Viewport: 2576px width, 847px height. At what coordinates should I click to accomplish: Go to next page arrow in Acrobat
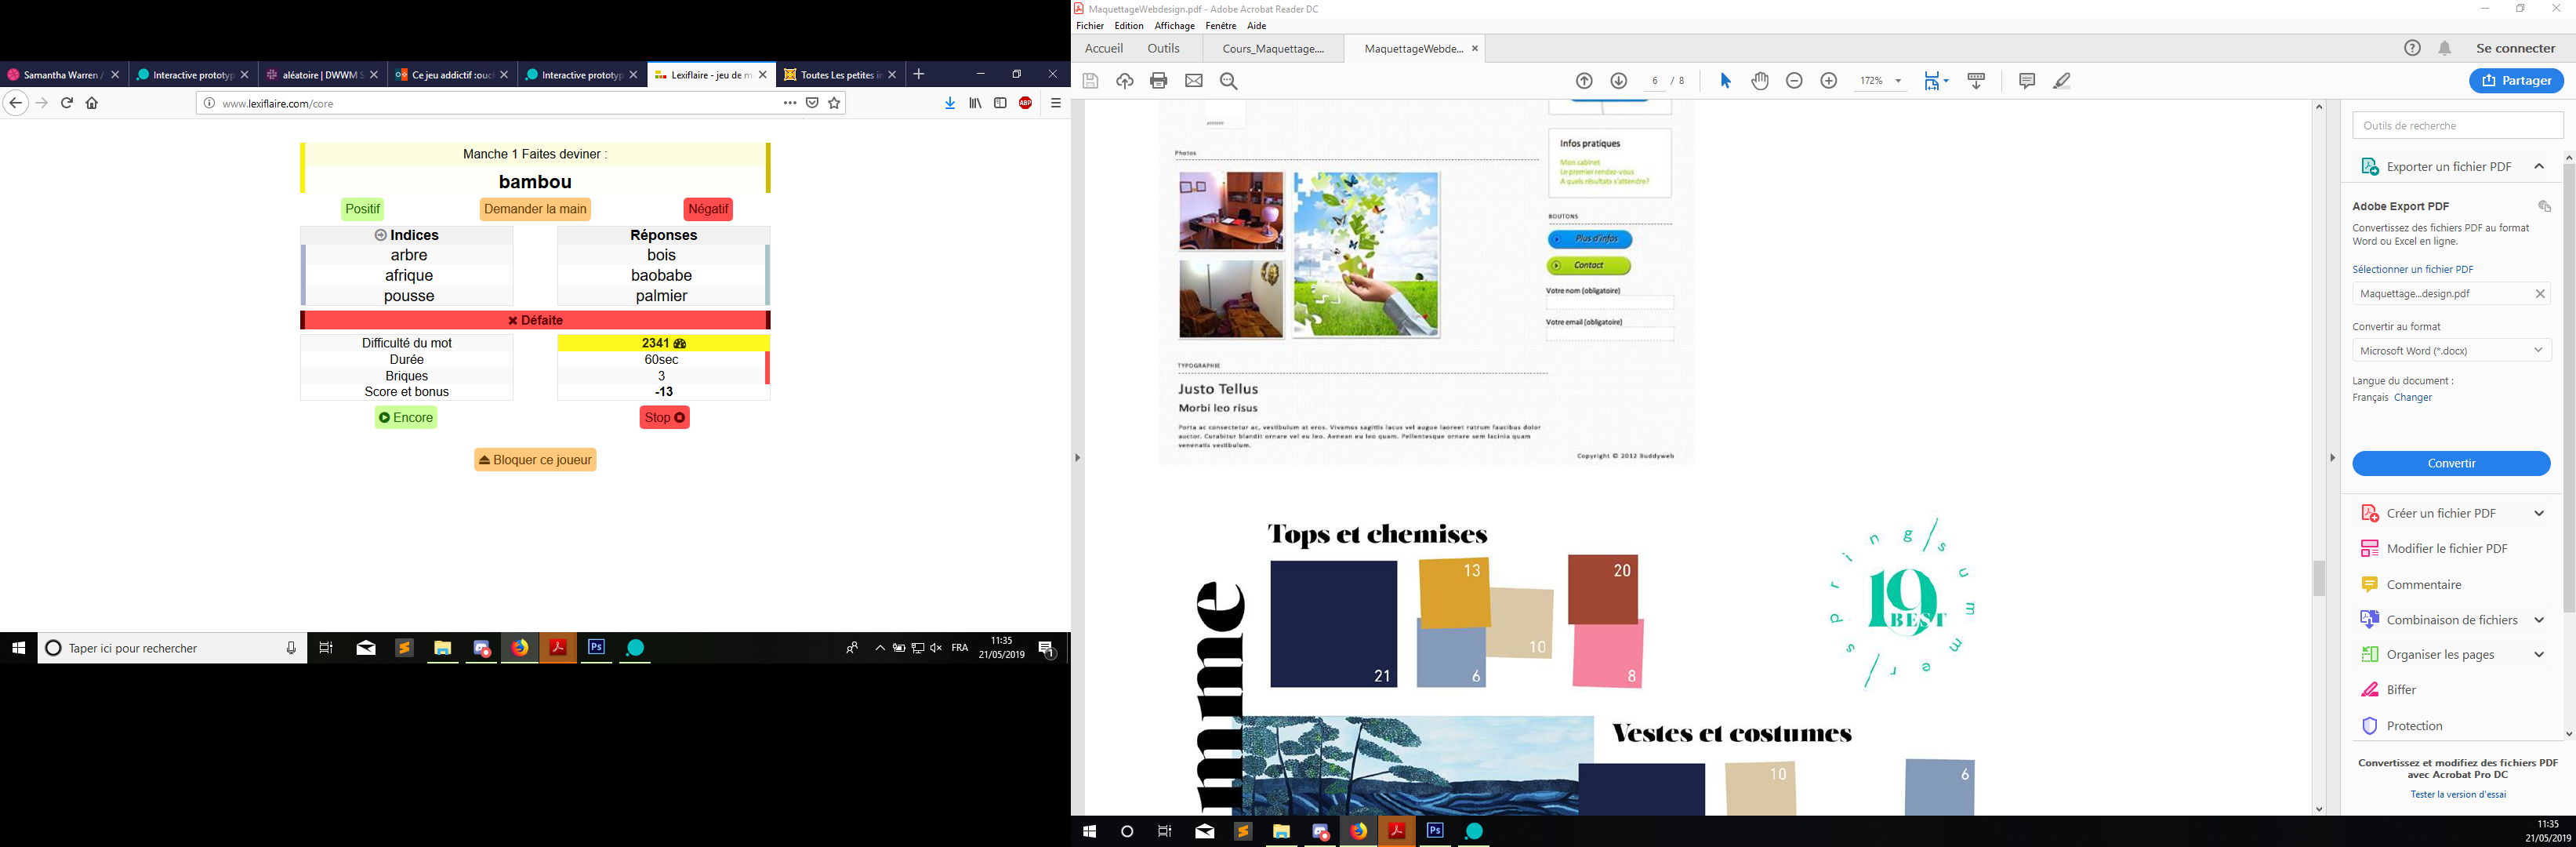1619,81
